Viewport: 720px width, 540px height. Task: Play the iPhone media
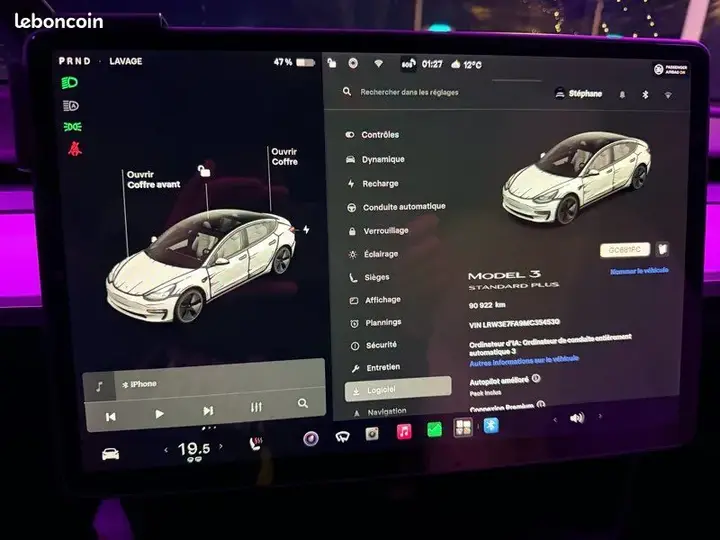point(159,414)
